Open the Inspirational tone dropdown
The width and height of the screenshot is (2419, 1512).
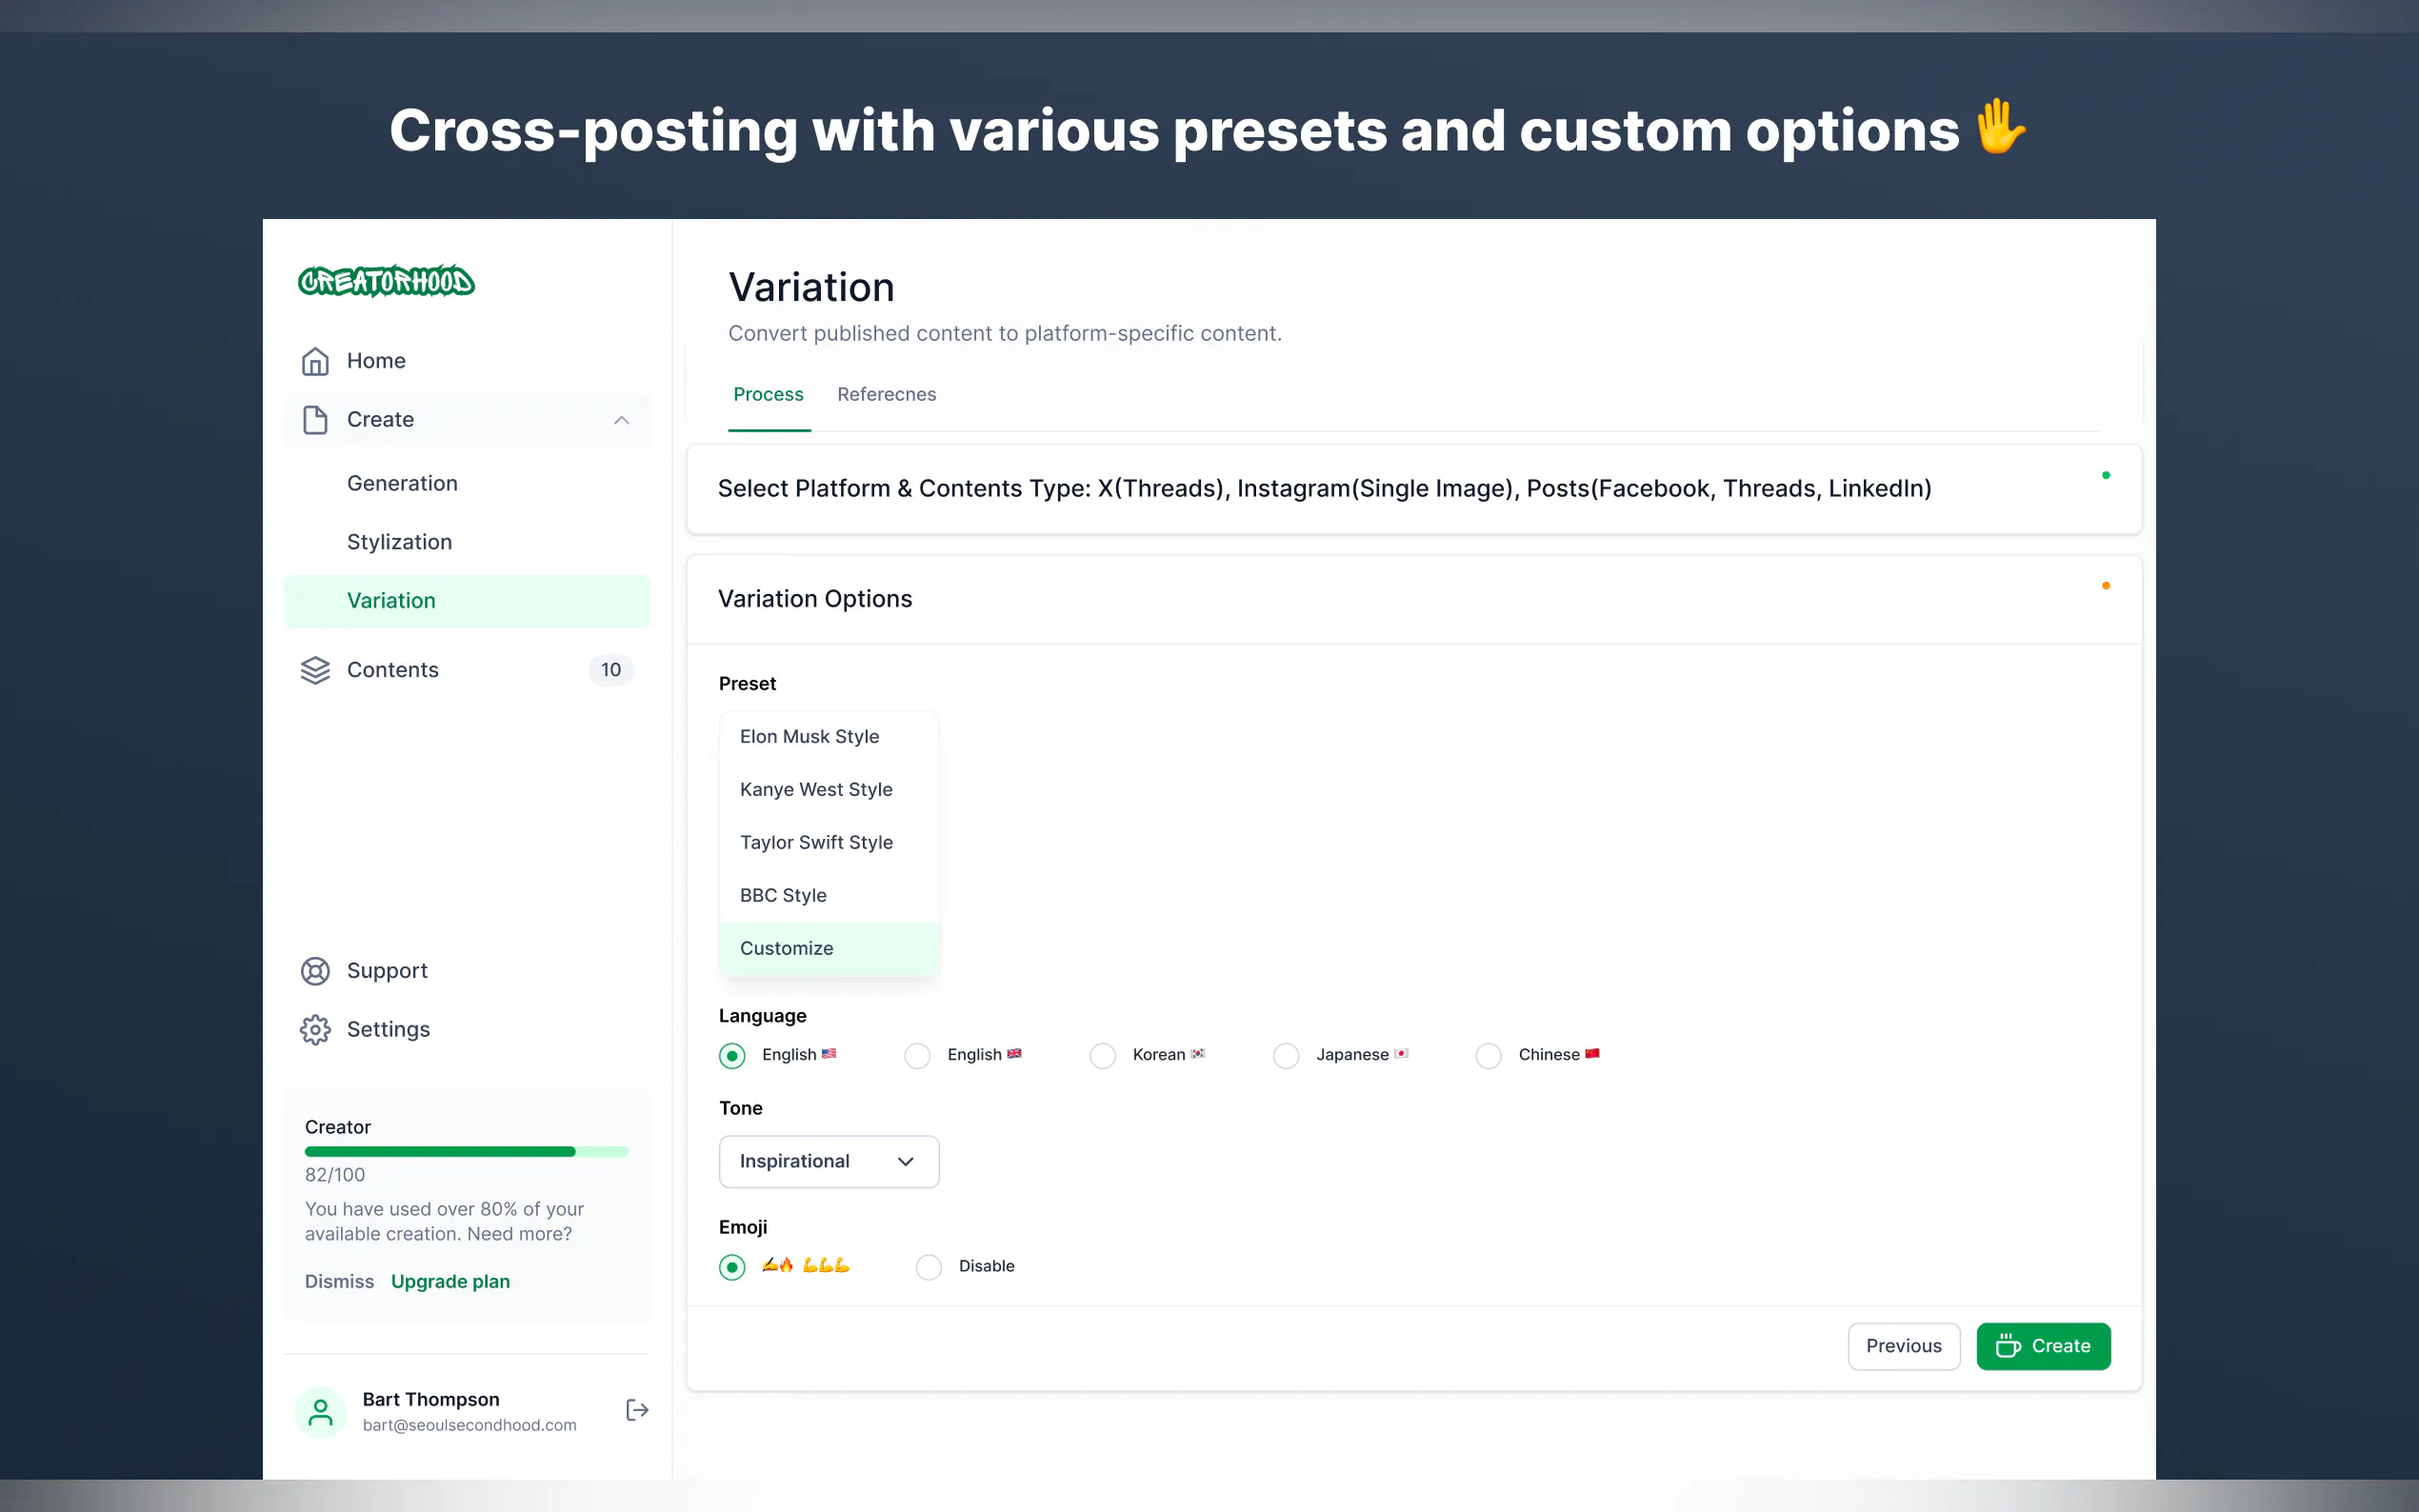tap(828, 1161)
